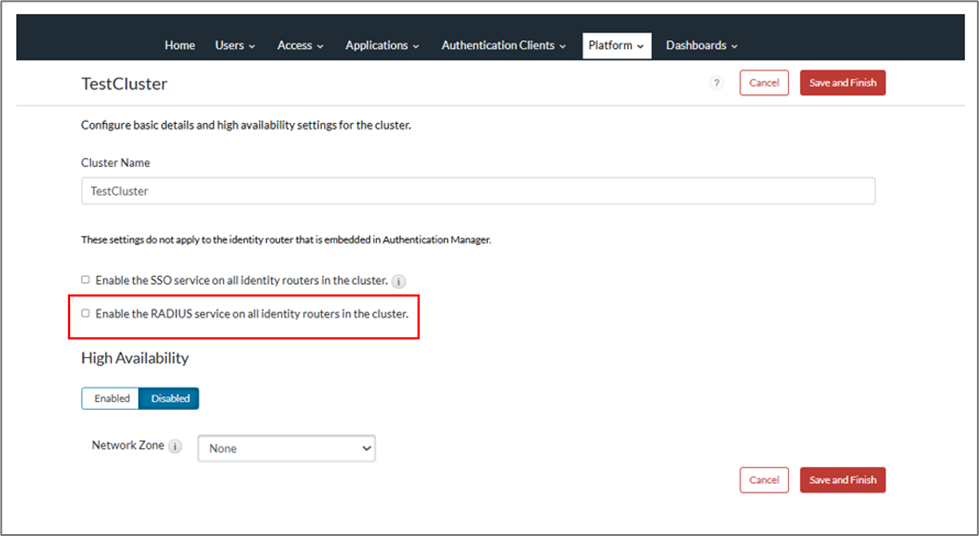Expand the Users menu
The width and height of the screenshot is (979, 536).
(235, 45)
